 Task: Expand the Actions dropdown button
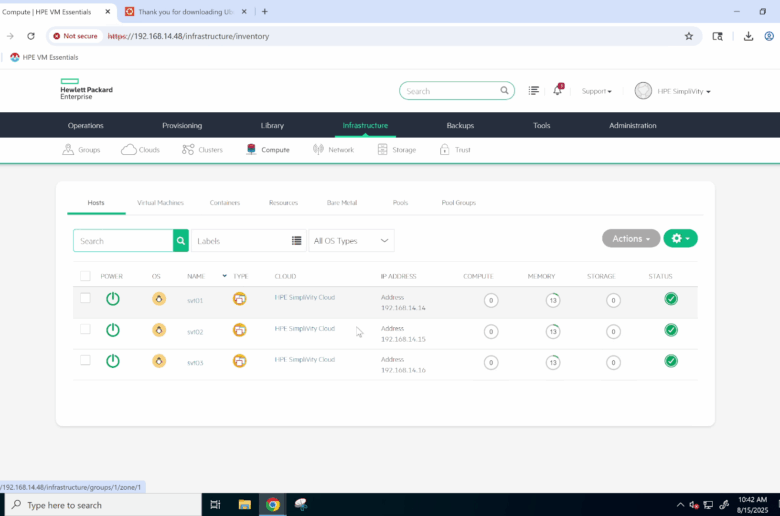[631, 239]
